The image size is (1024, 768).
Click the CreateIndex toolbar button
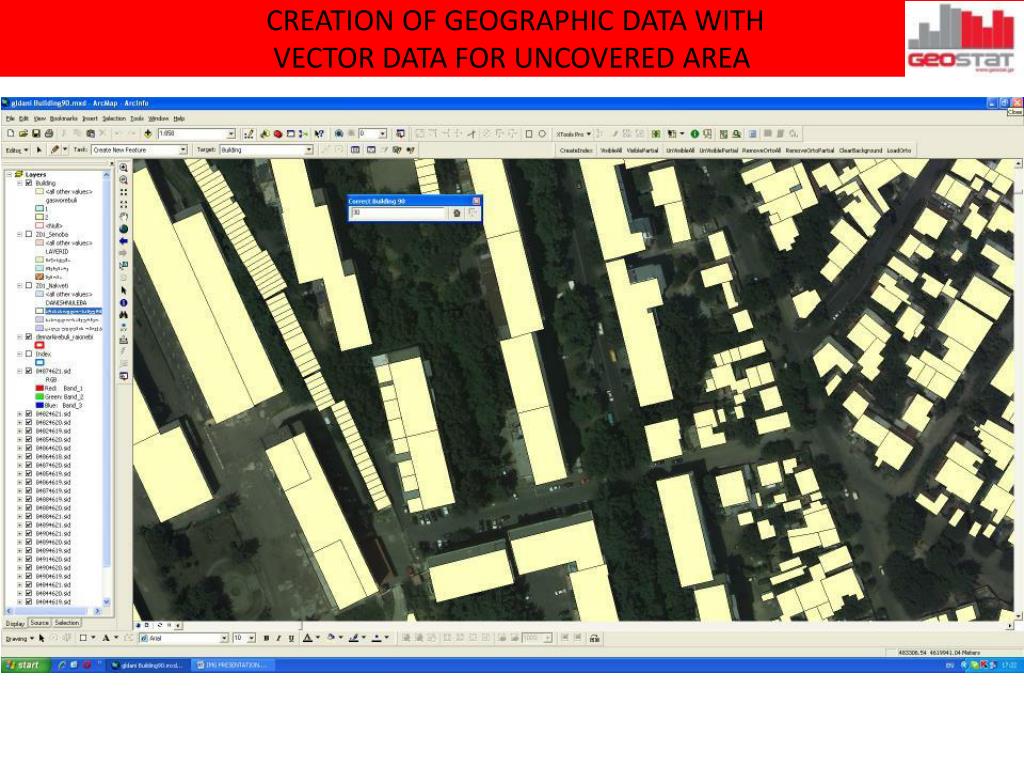tap(576, 151)
